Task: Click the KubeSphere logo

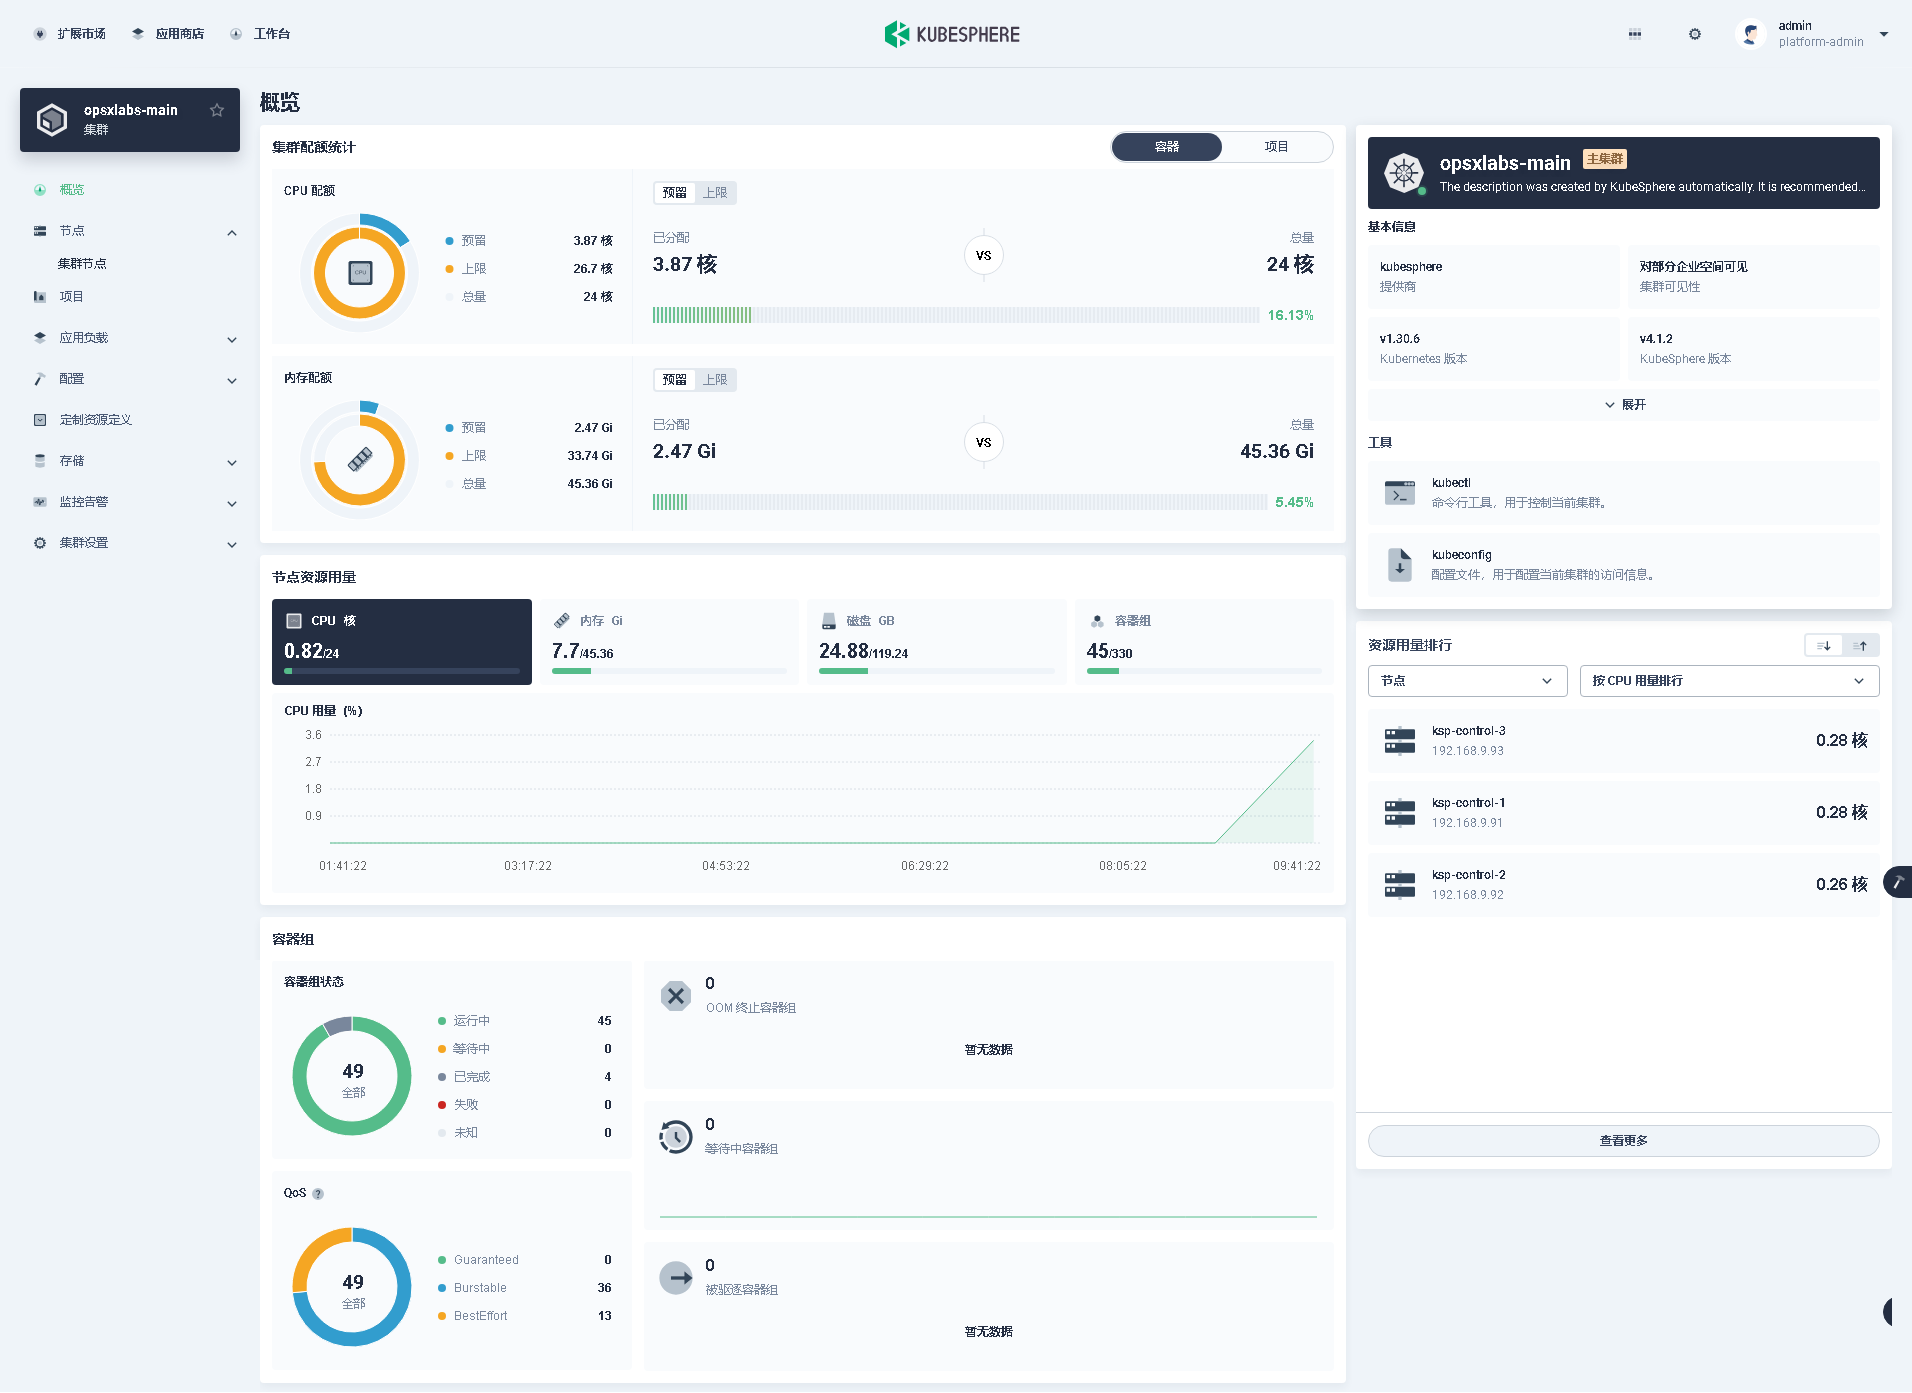Action: click(952, 34)
